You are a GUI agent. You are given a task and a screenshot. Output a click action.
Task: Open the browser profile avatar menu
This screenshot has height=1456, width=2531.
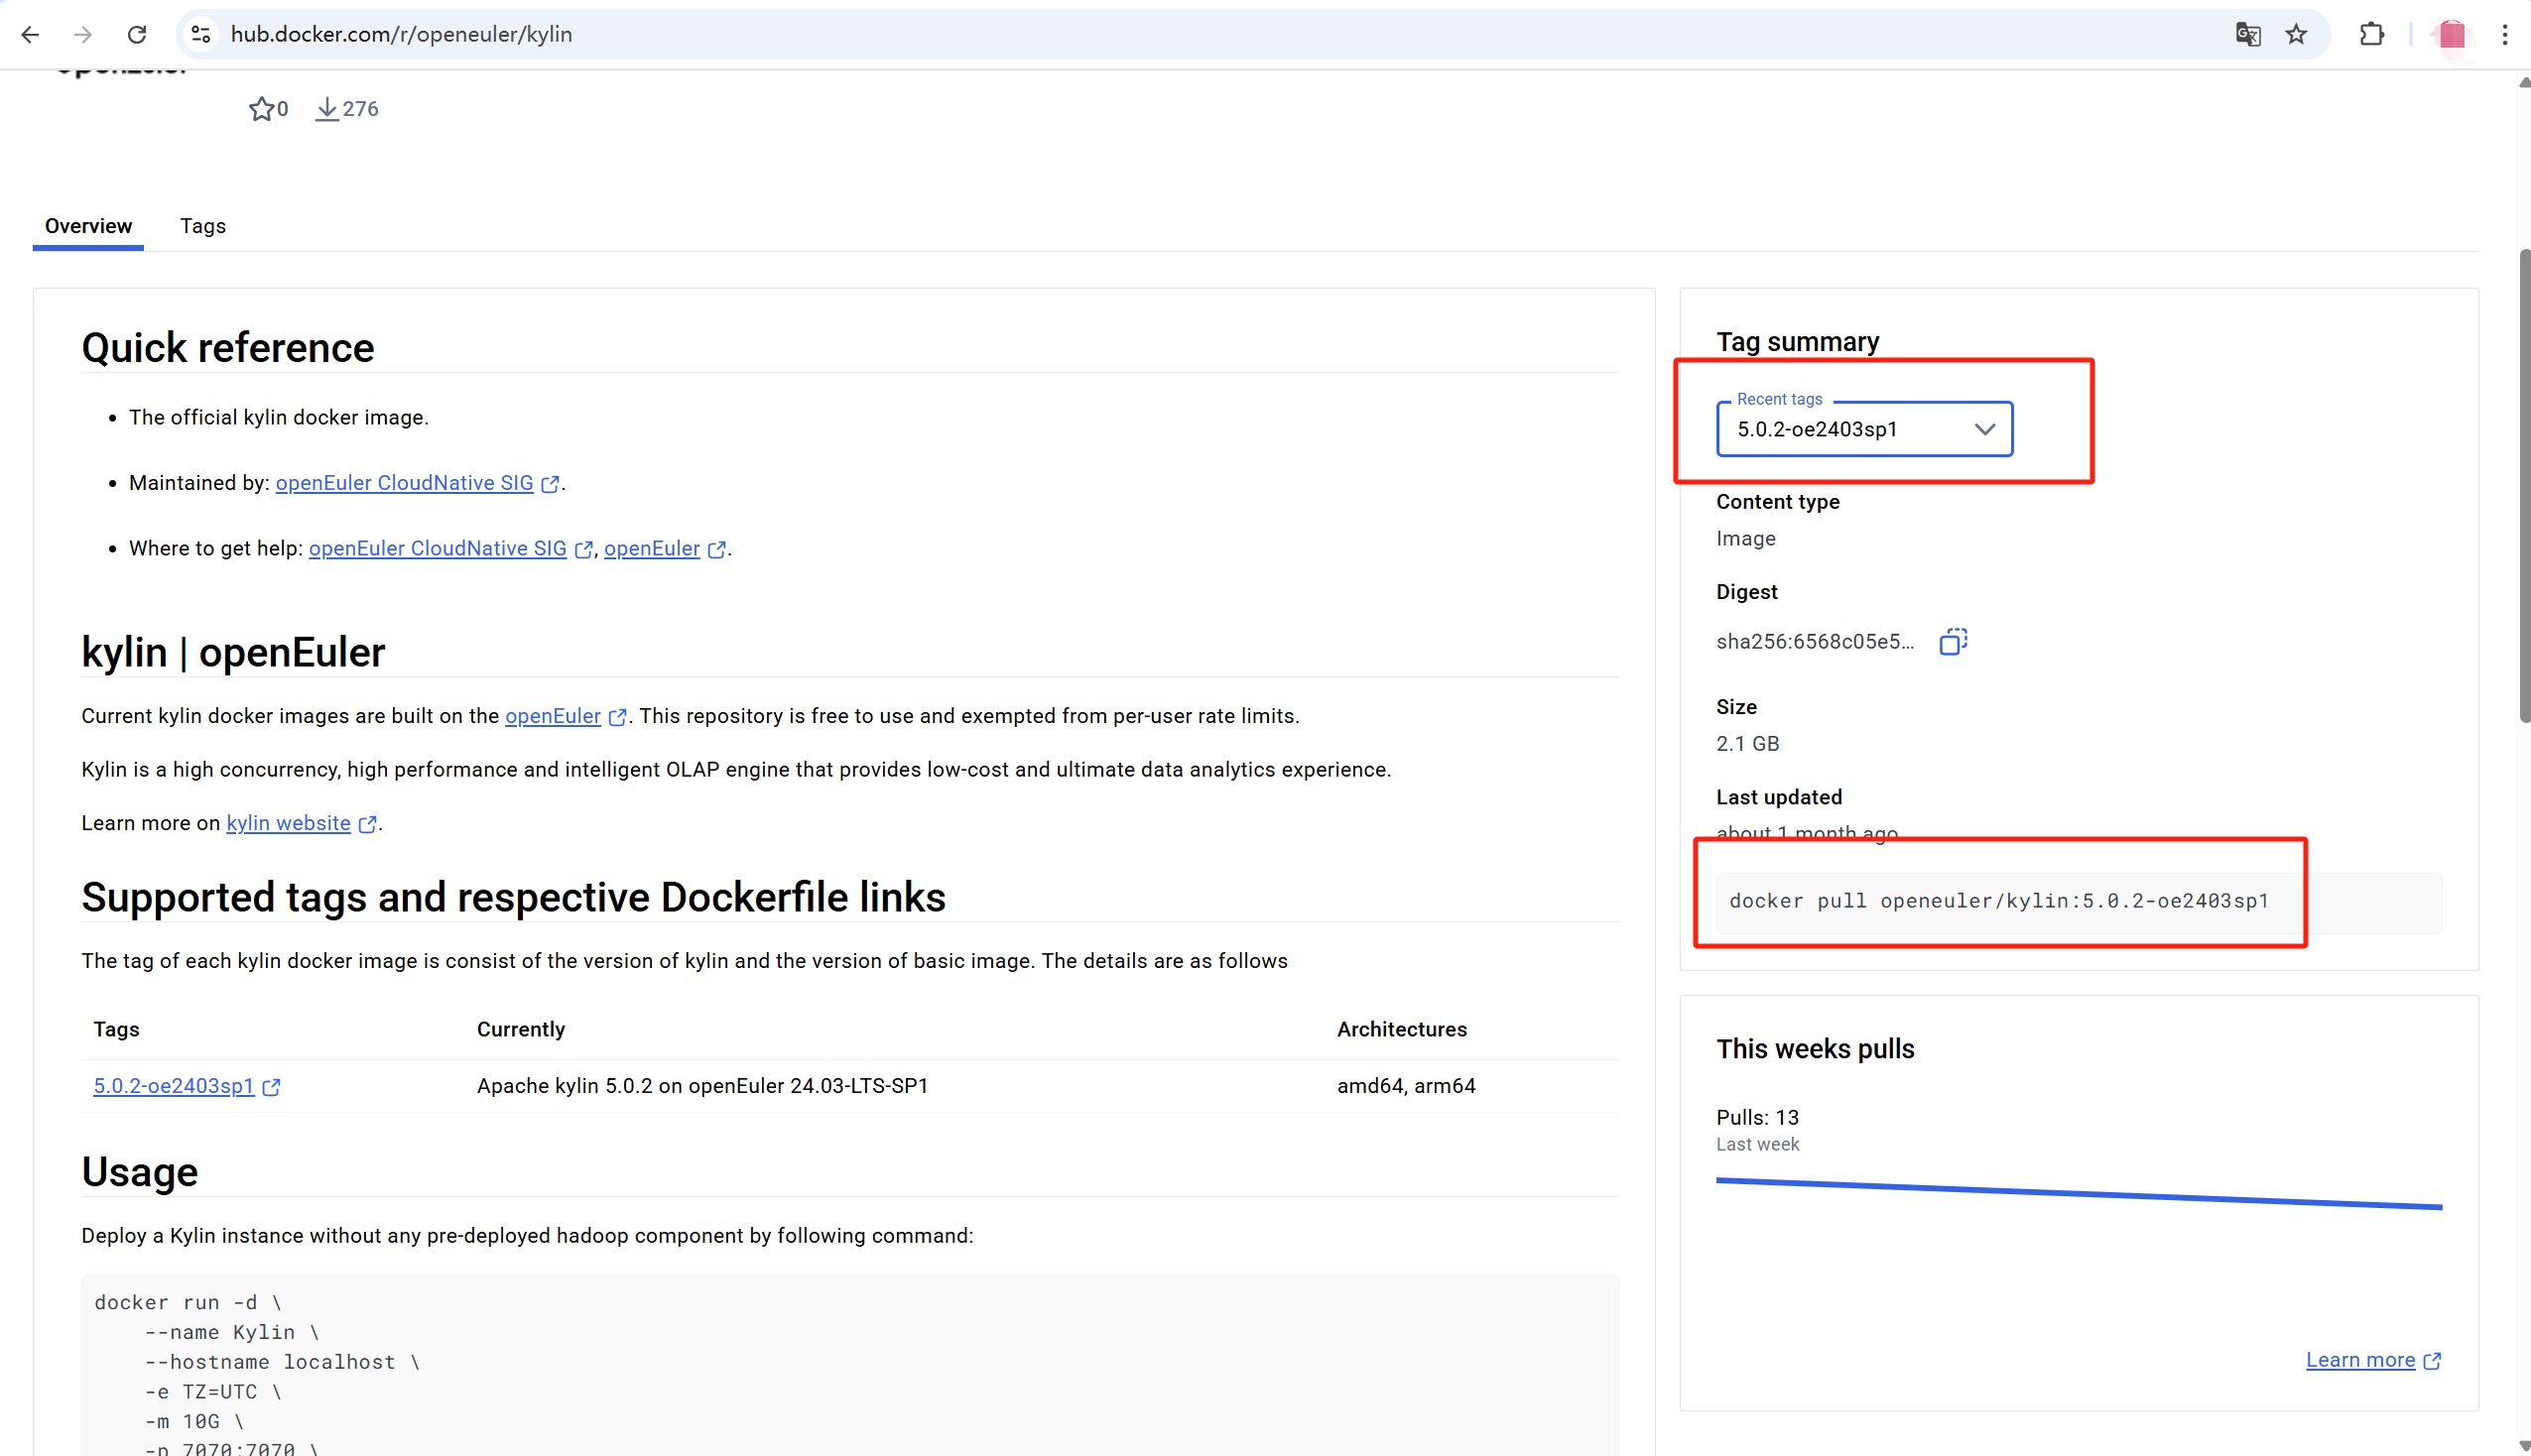pos(2451,34)
